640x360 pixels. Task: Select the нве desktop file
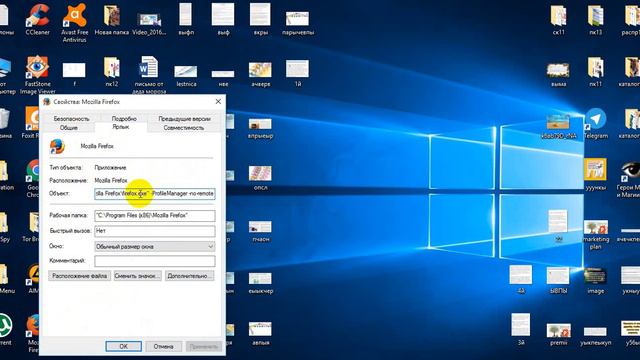(223, 78)
